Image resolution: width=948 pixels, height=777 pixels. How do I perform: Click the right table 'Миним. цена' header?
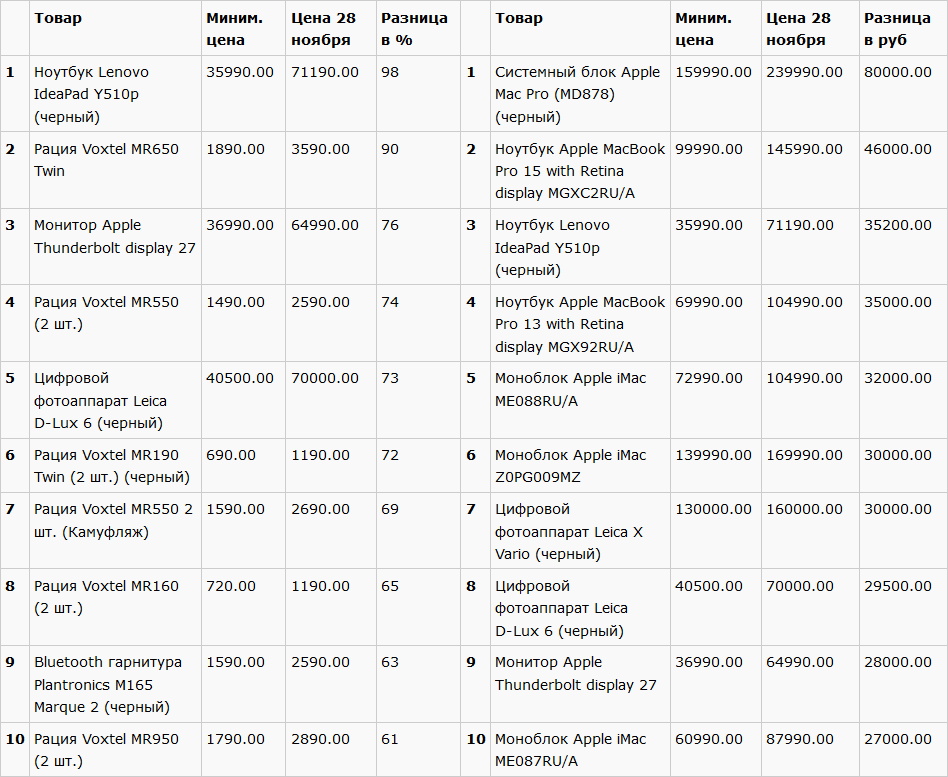[x=716, y=28]
